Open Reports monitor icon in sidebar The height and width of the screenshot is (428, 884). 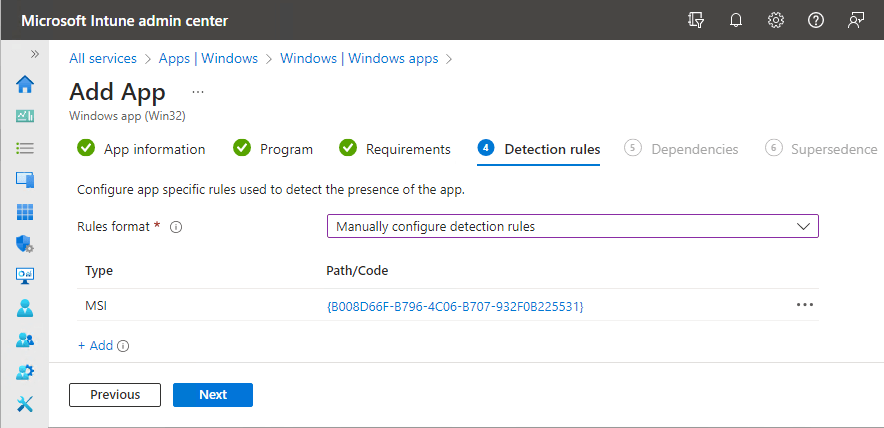25,276
